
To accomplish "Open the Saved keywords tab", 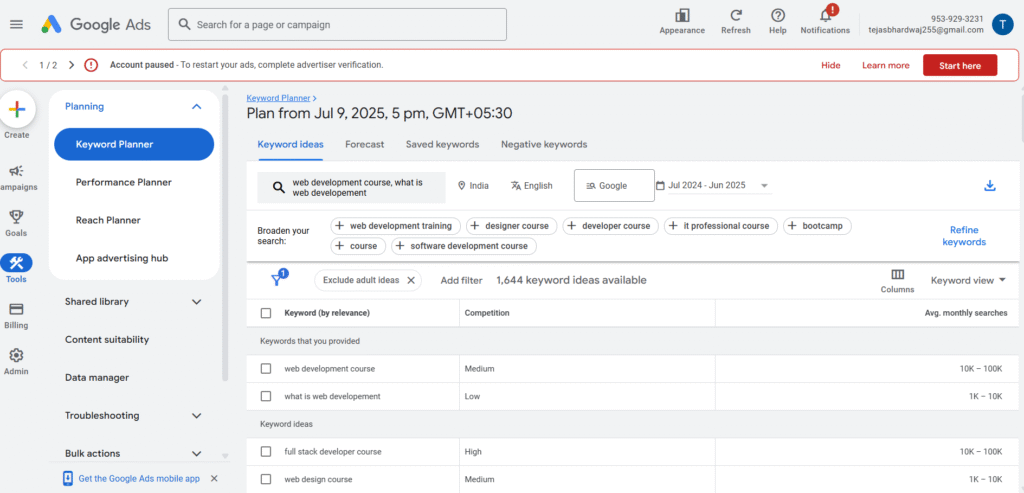I will [x=442, y=144].
